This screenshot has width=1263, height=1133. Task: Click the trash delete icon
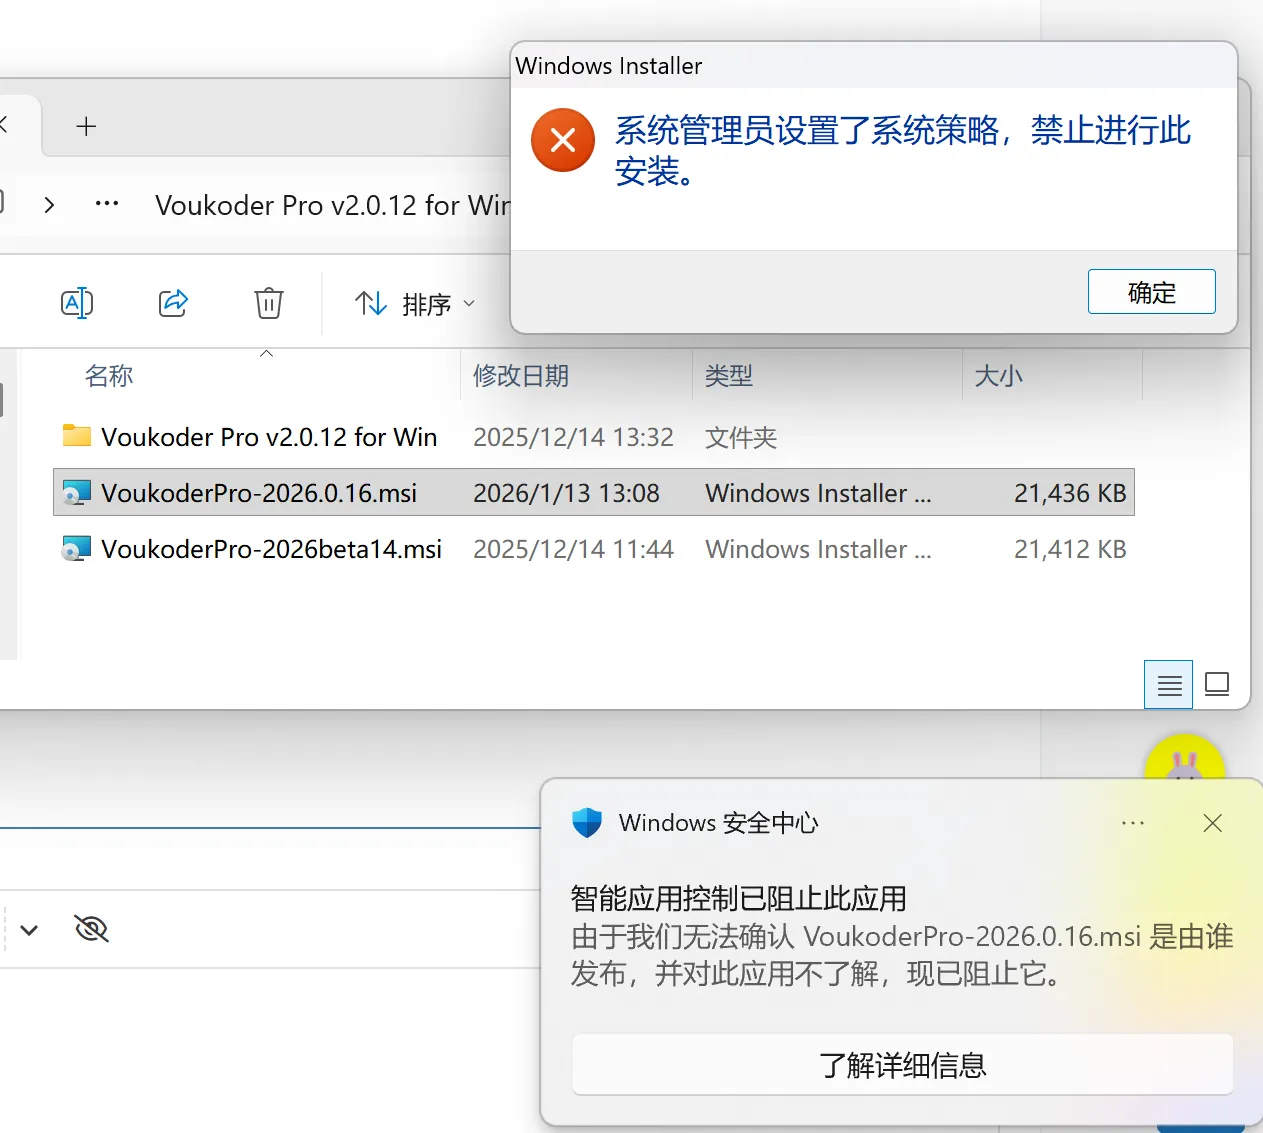(x=268, y=303)
